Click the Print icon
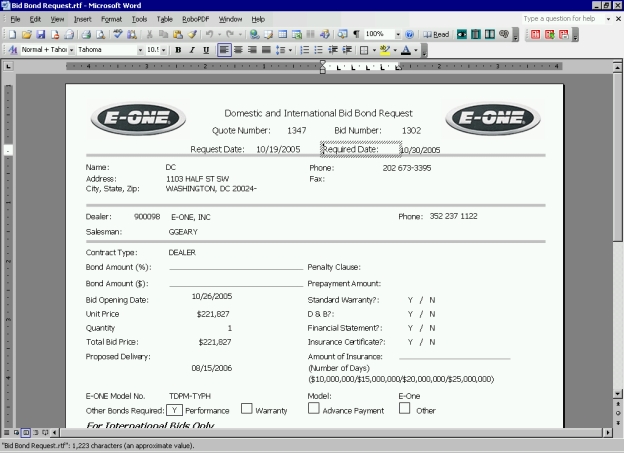The height and width of the screenshot is (453, 624). (86, 35)
